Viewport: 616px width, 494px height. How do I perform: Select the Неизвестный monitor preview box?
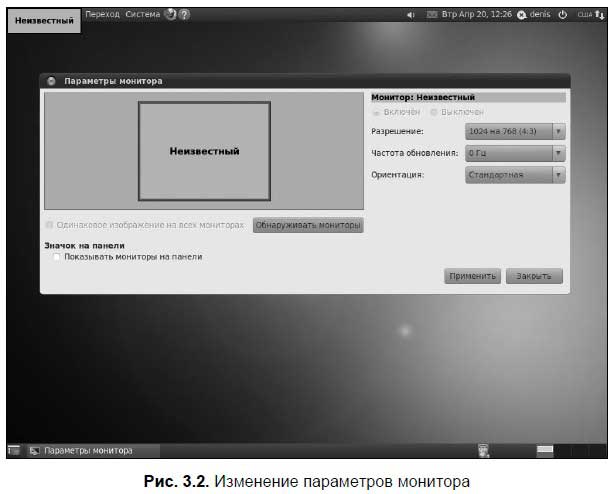pos(204,151)
